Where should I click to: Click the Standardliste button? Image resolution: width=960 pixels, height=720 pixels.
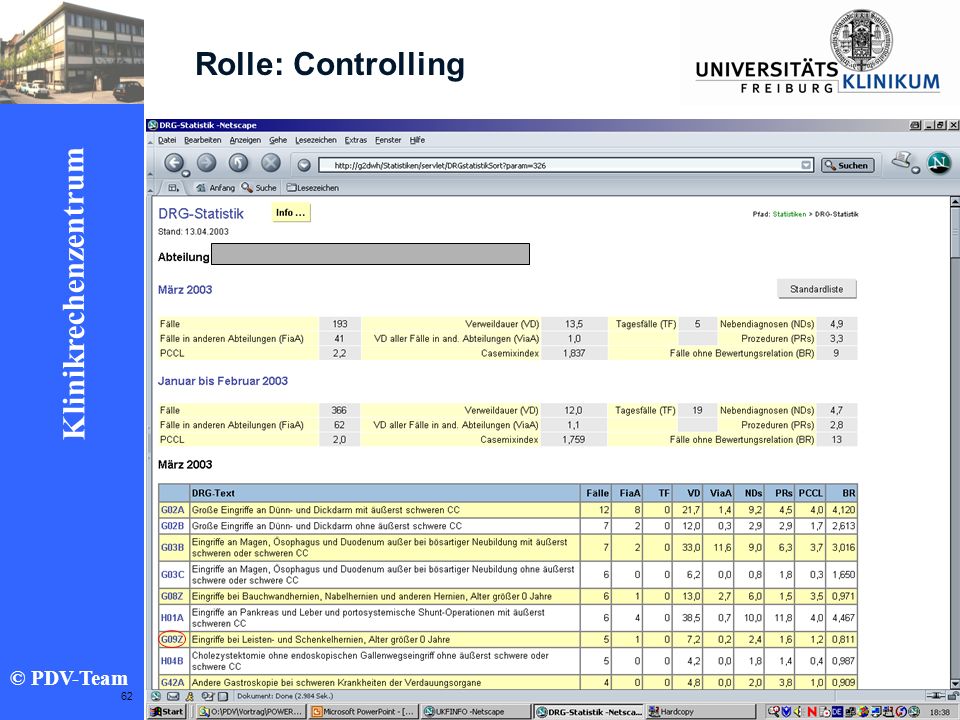(x=817, y=289)
